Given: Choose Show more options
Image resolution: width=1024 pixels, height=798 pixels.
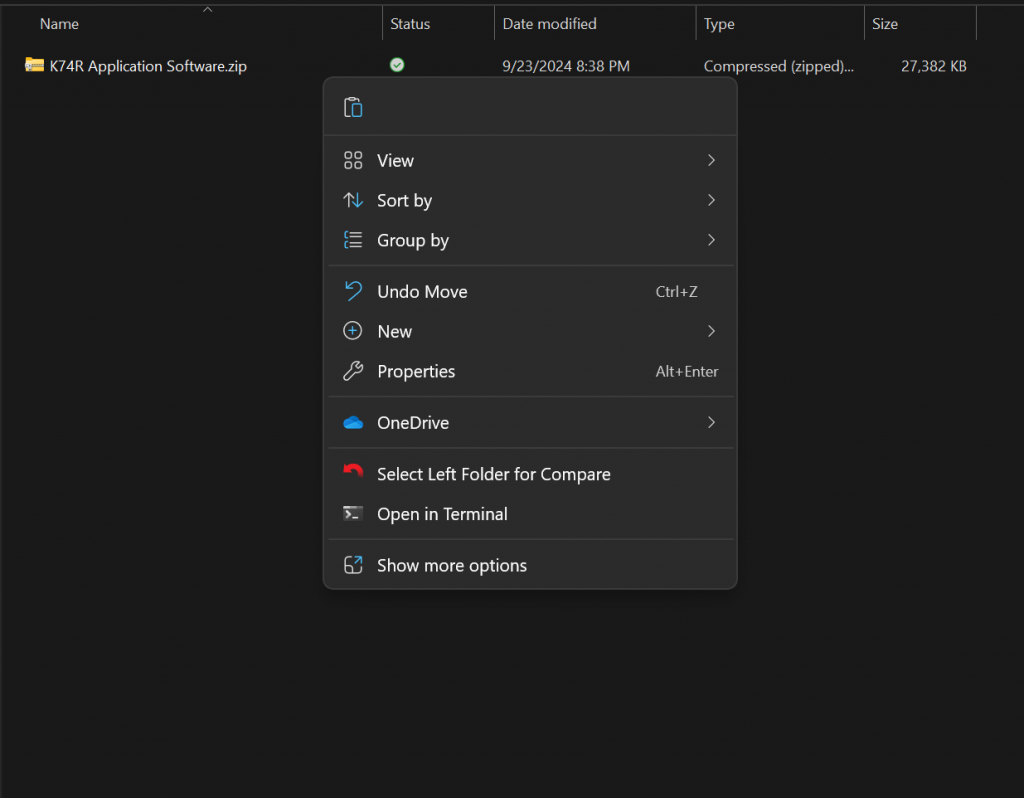Looking at the screenshot, I should pyautogui.click(x=451, y=566).
